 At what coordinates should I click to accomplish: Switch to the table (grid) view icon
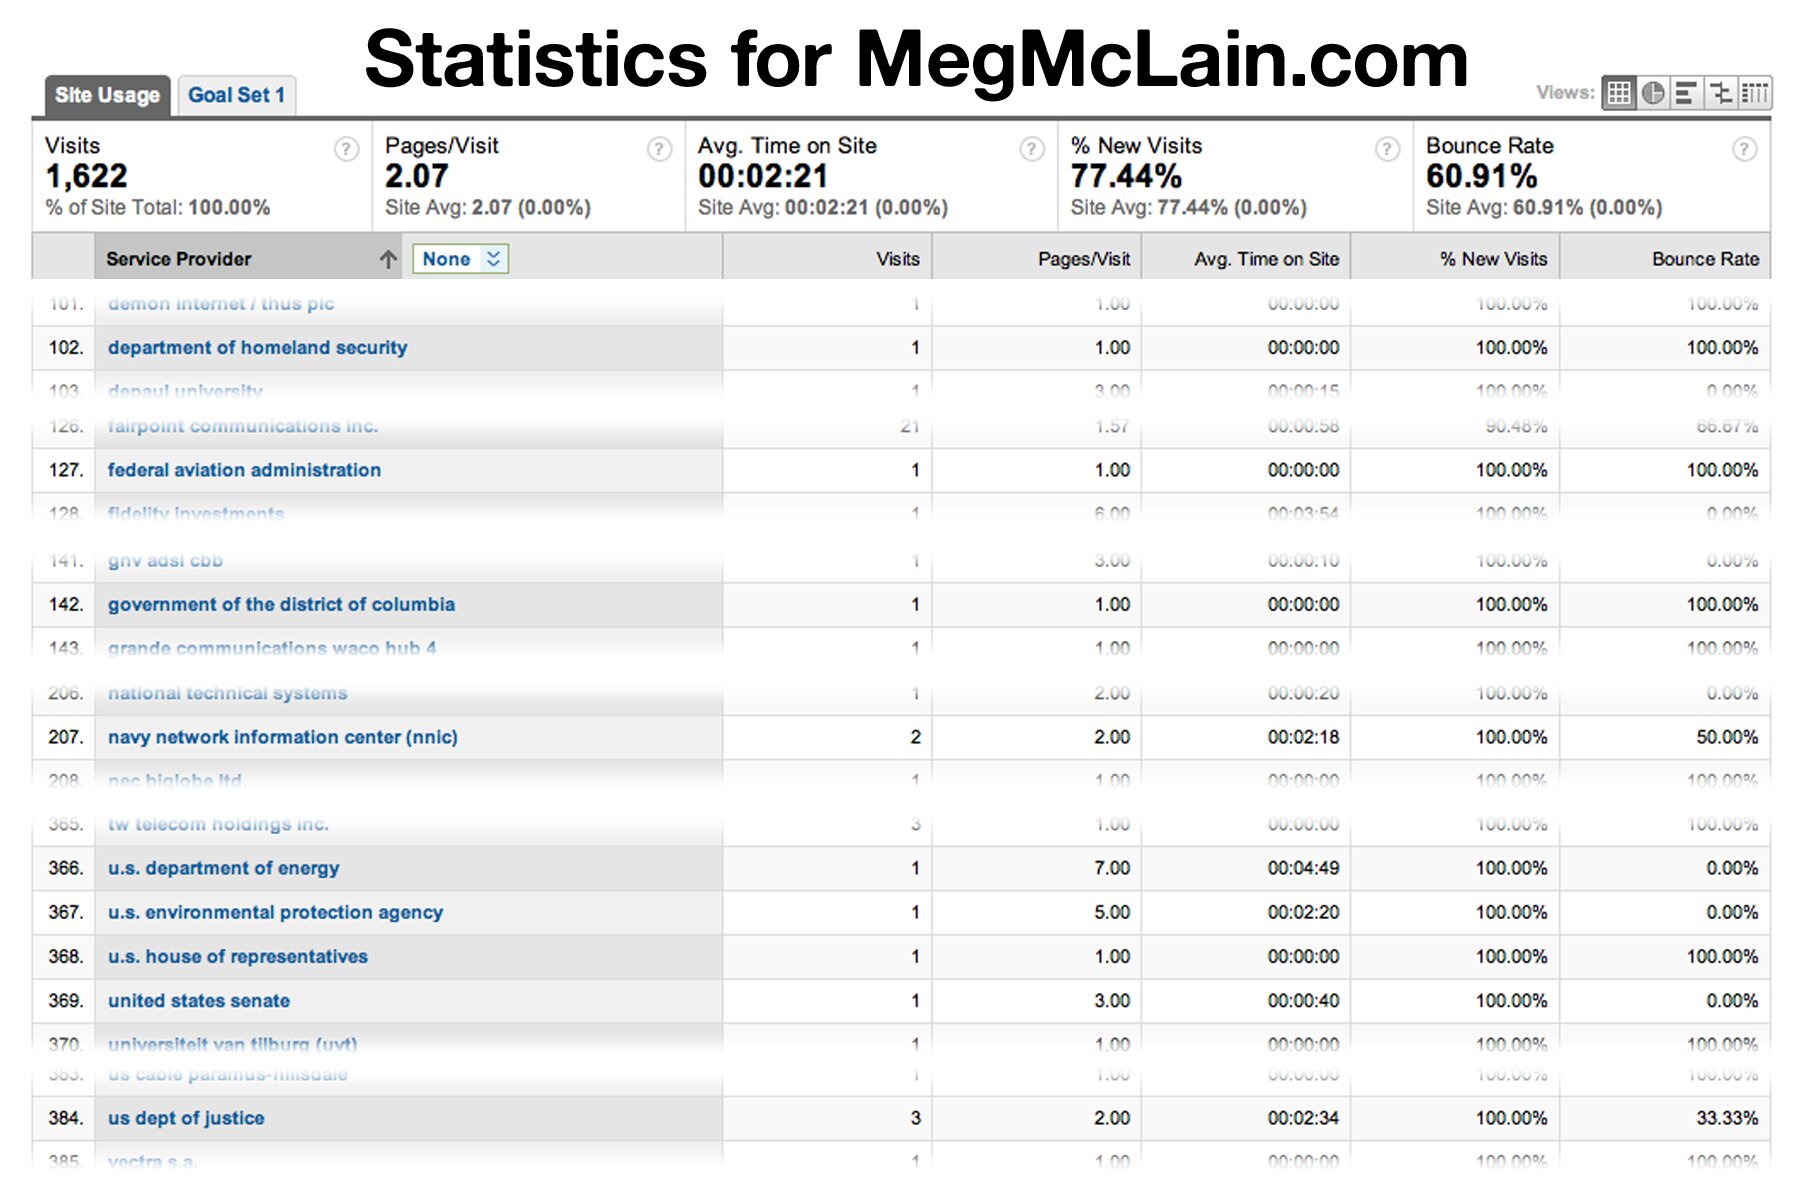click(1619, 93)
